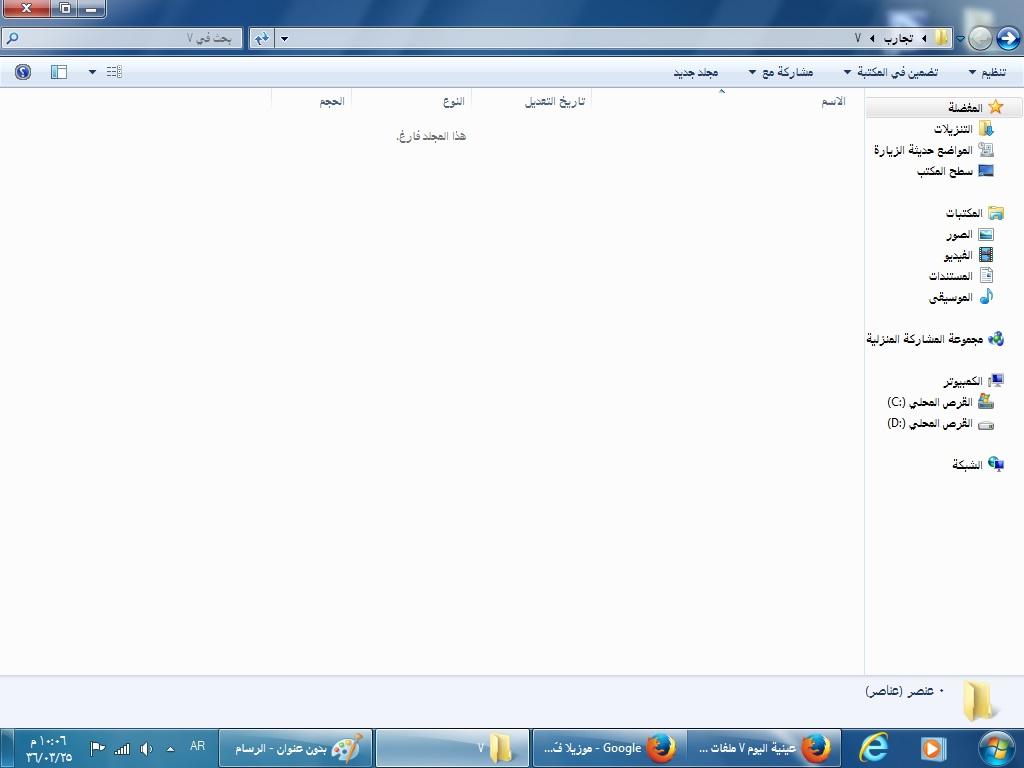Click the network signal tray icon
Screen dimensions: 1024x768
pos(122,749)
